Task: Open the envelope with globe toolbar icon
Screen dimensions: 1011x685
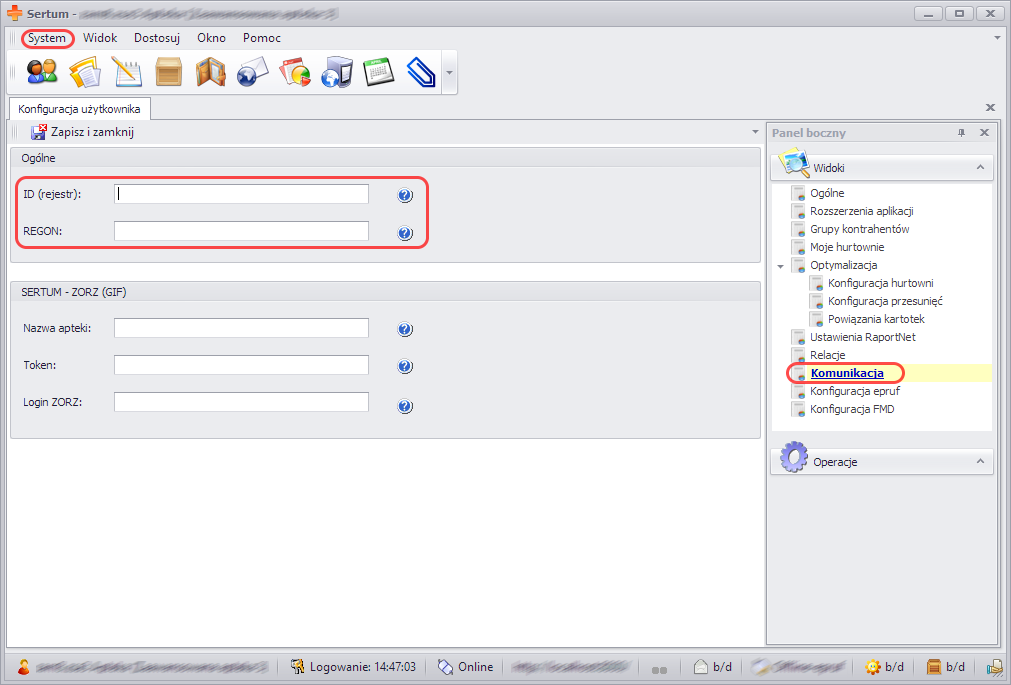Action: click(253, 72)
